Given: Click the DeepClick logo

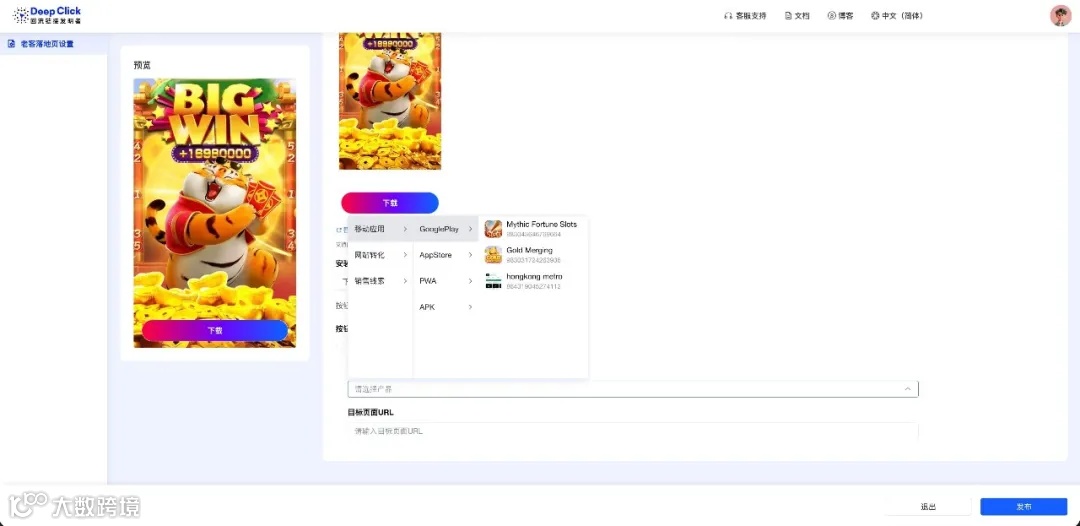Looking at the screenshot, I should click(47, 14).
